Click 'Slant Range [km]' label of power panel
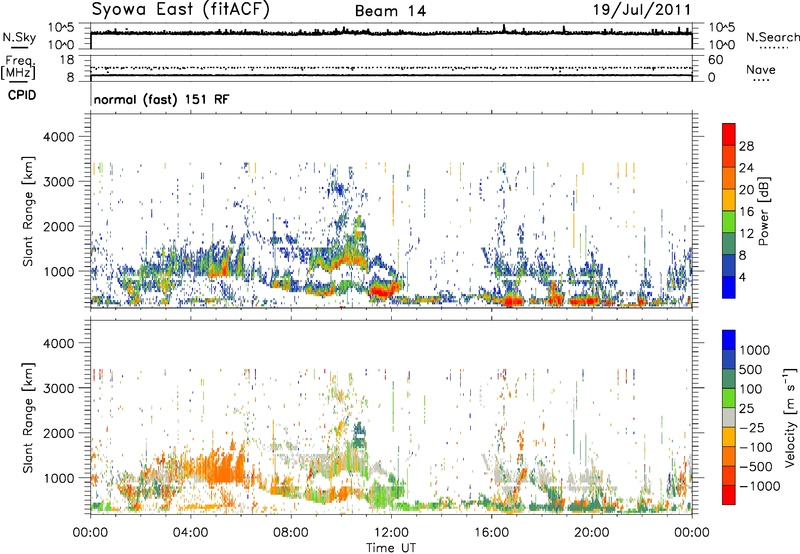Screen dimensions: 800x554 [x=28, y=211]
